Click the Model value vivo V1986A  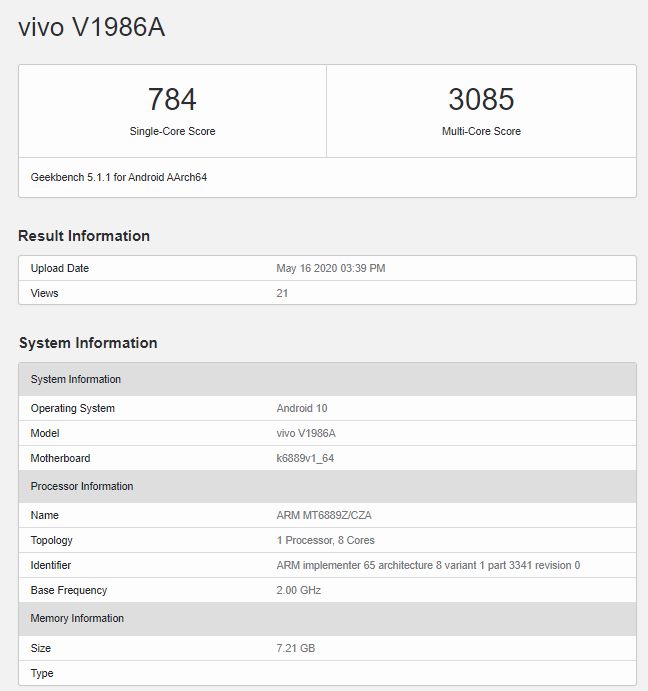[307, 433]
